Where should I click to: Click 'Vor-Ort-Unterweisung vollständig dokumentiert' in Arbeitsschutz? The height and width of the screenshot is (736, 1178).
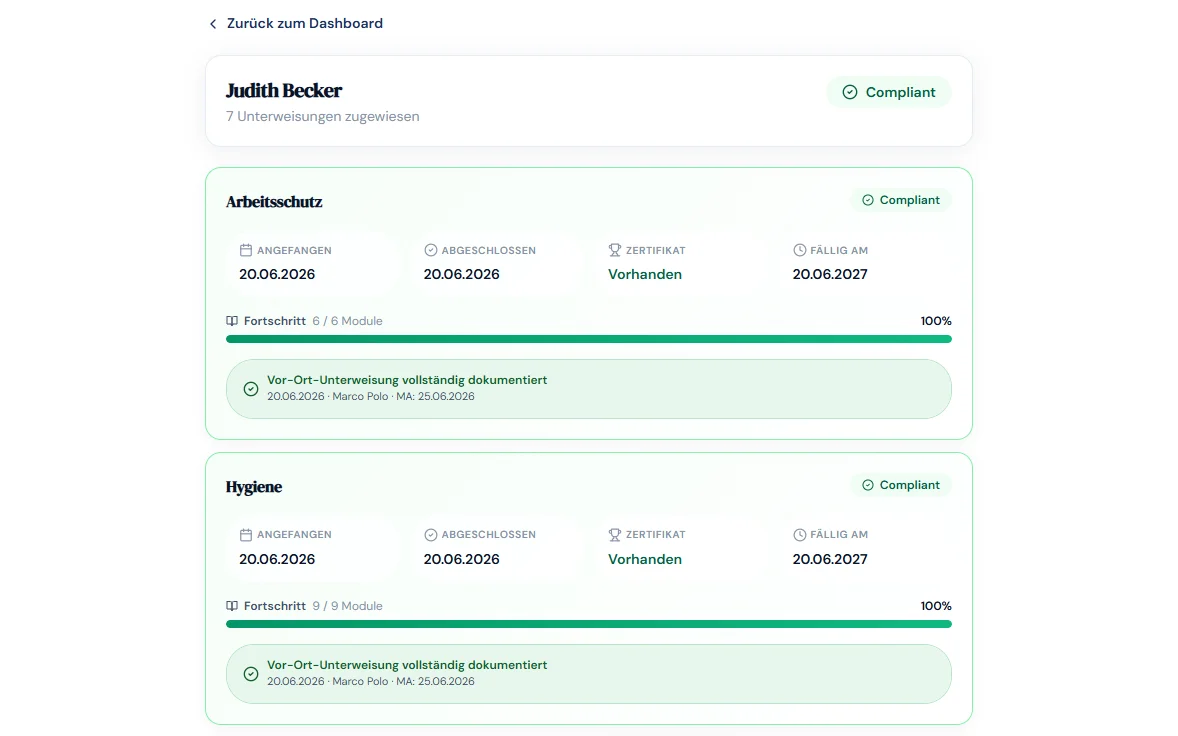[x=407, y=380]
